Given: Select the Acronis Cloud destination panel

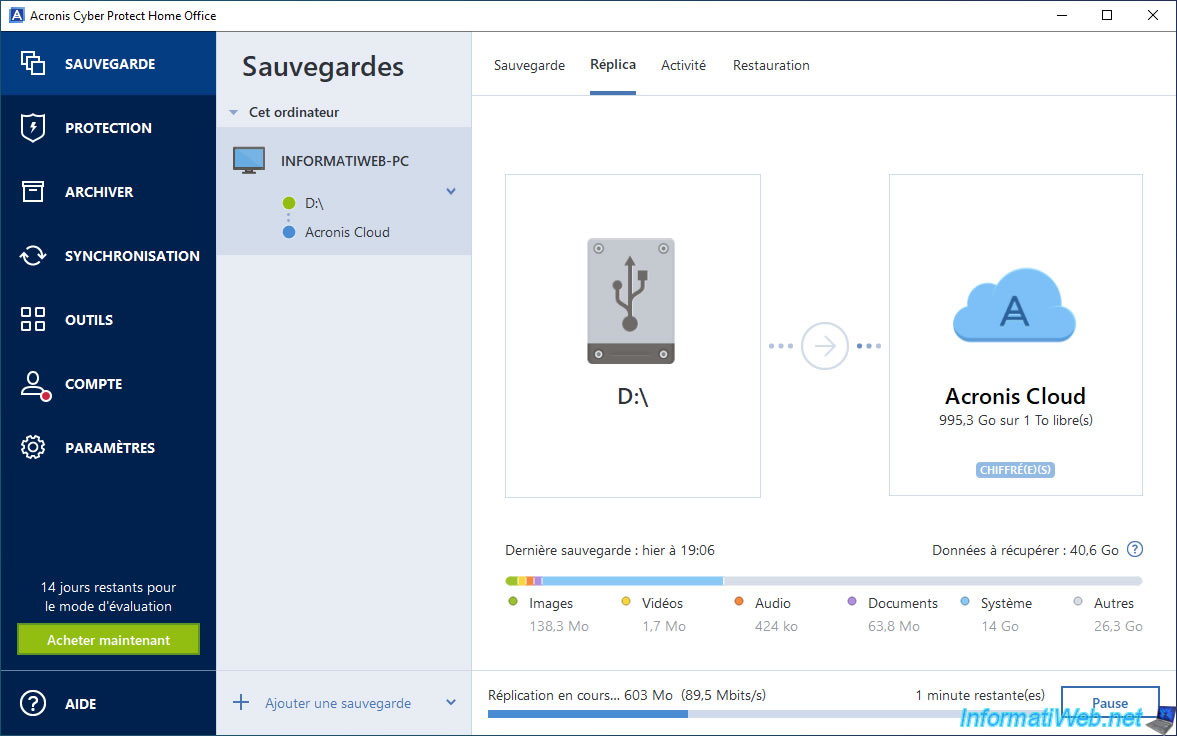Looking at the screenshot, I should pos(1016,335).
